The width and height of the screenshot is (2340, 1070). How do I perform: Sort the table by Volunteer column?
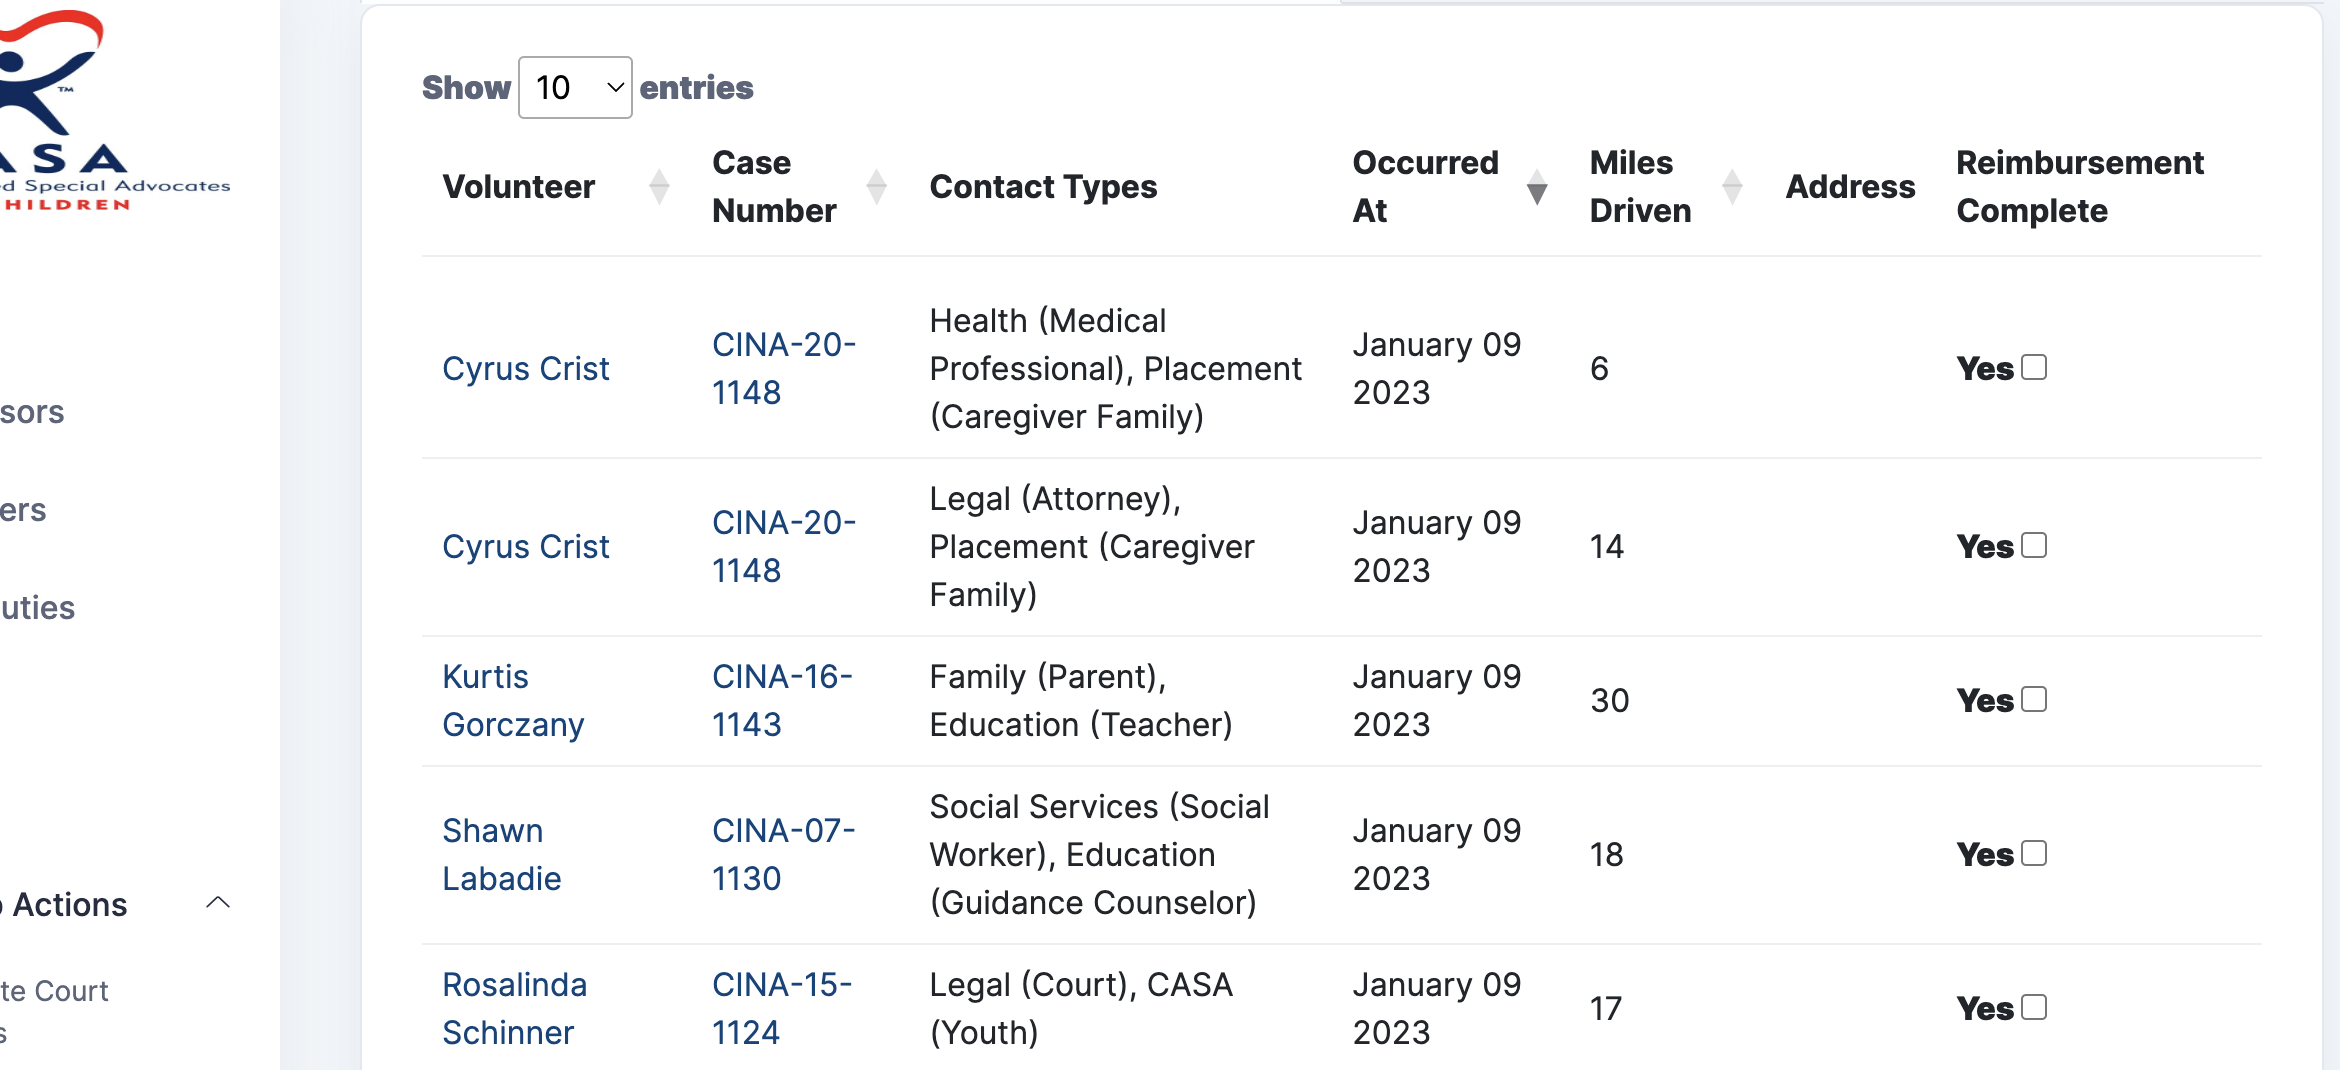(659, 185)
